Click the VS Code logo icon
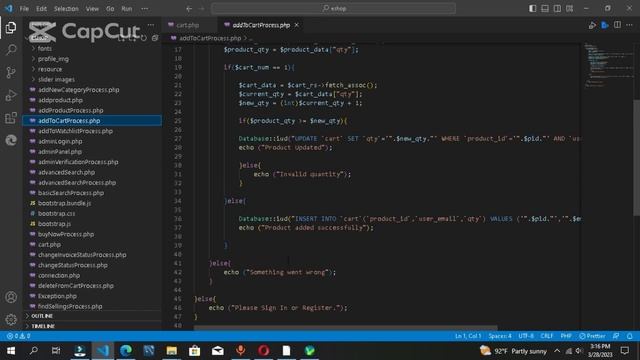Screen dimensions: 640x360 tap(8, 8)
